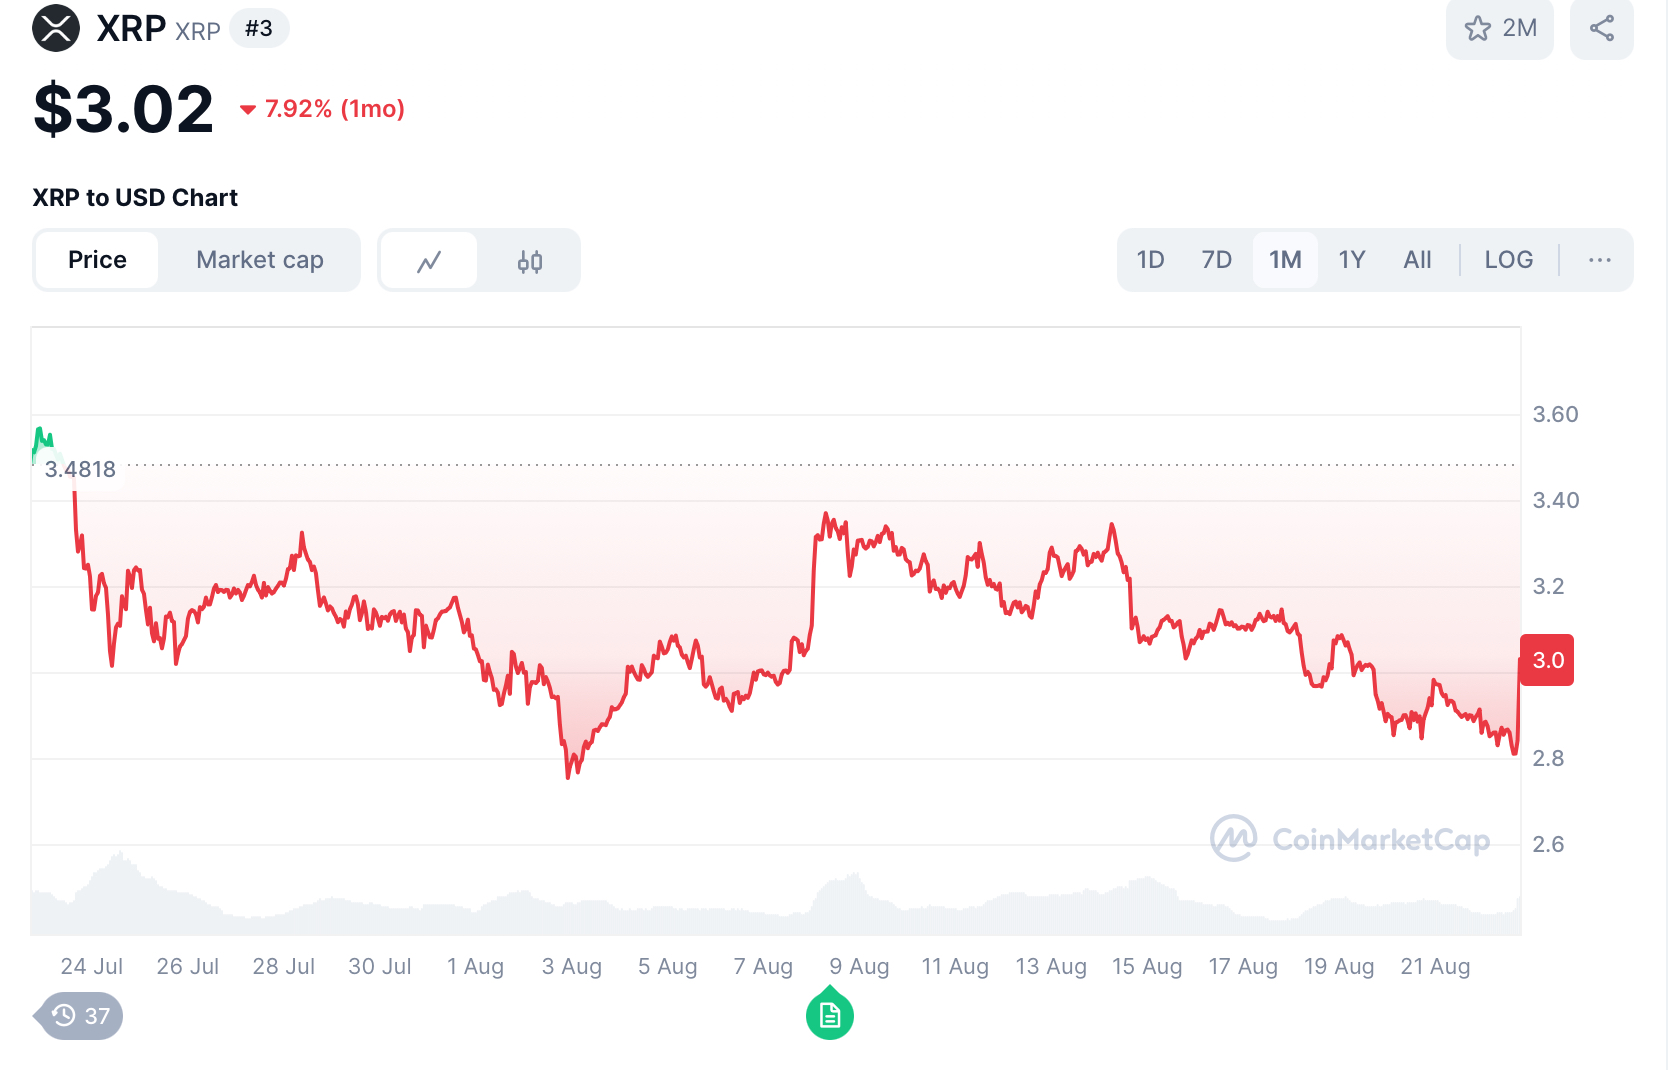Enable LOG scale on chart
Image resolution: width=1668 pixels, height=1070 pixels.
(1508, 260)
